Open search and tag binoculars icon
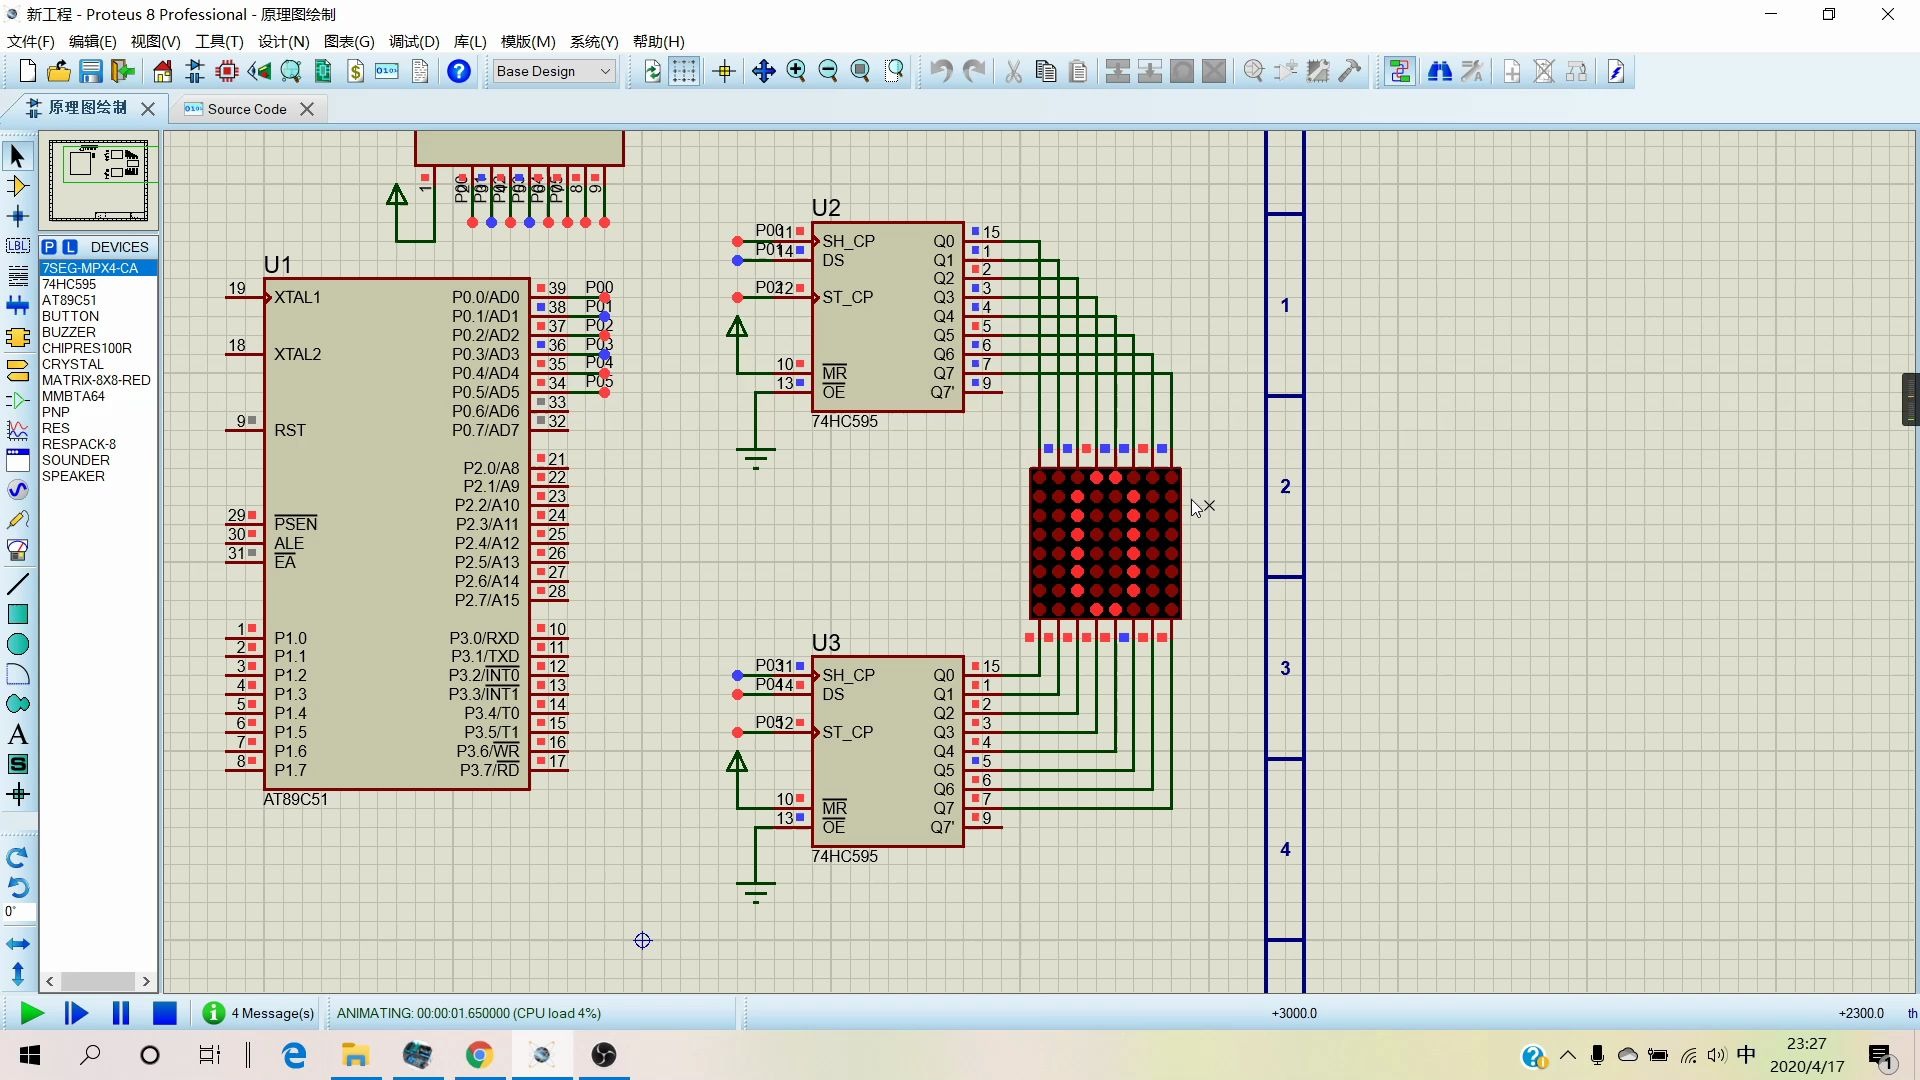The image size is (1920, 1080). point(1440,71)
